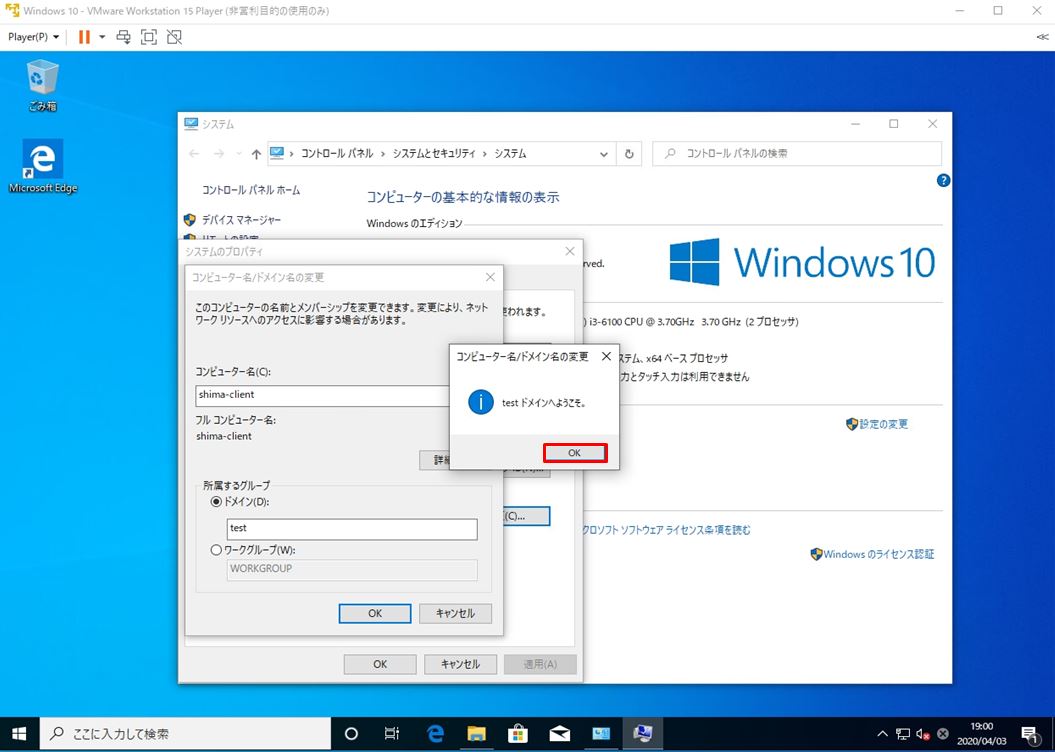
Task: Show hidden system tray icons
Action: pyautogui.click(x=883, y=734)
